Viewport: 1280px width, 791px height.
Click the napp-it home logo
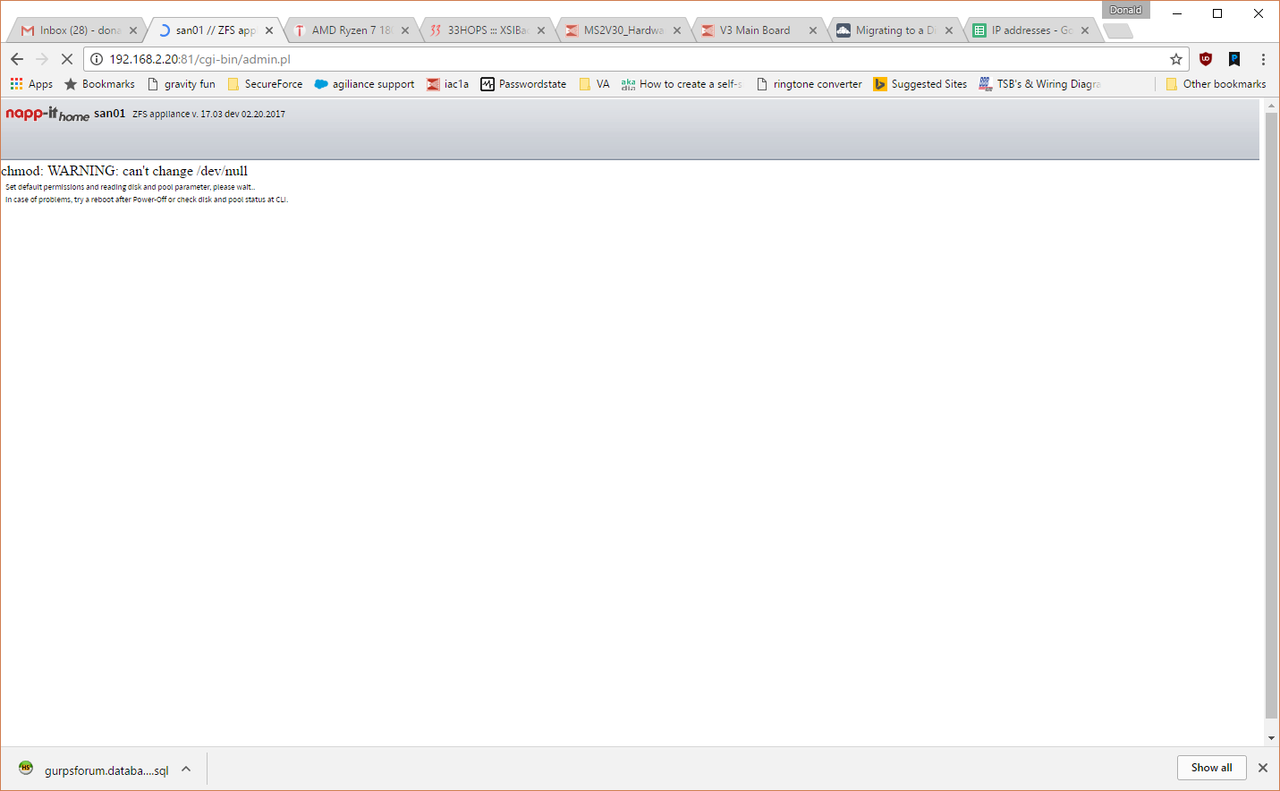coord(47,114)
